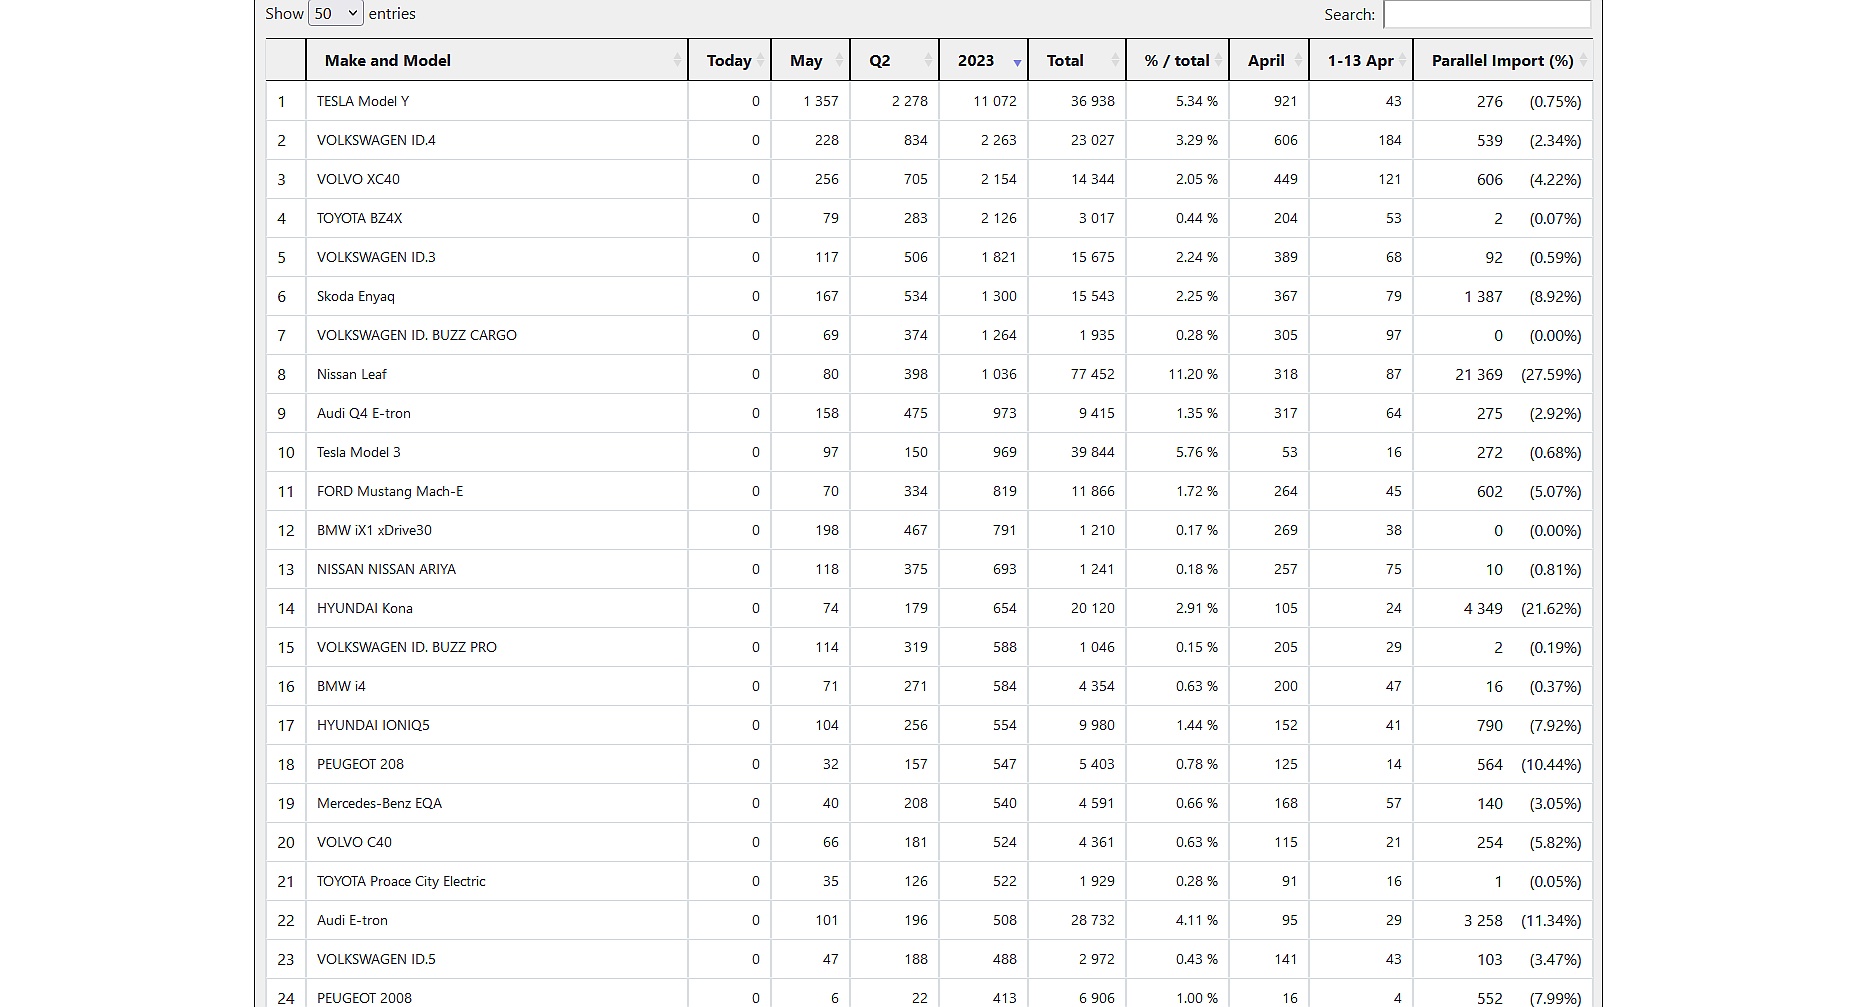The height and width of the screenshot is (1007, 1875).
Task: Click VOLKSWAGEN ID. BUZZ CARGO name
Action: pos(417,335)
